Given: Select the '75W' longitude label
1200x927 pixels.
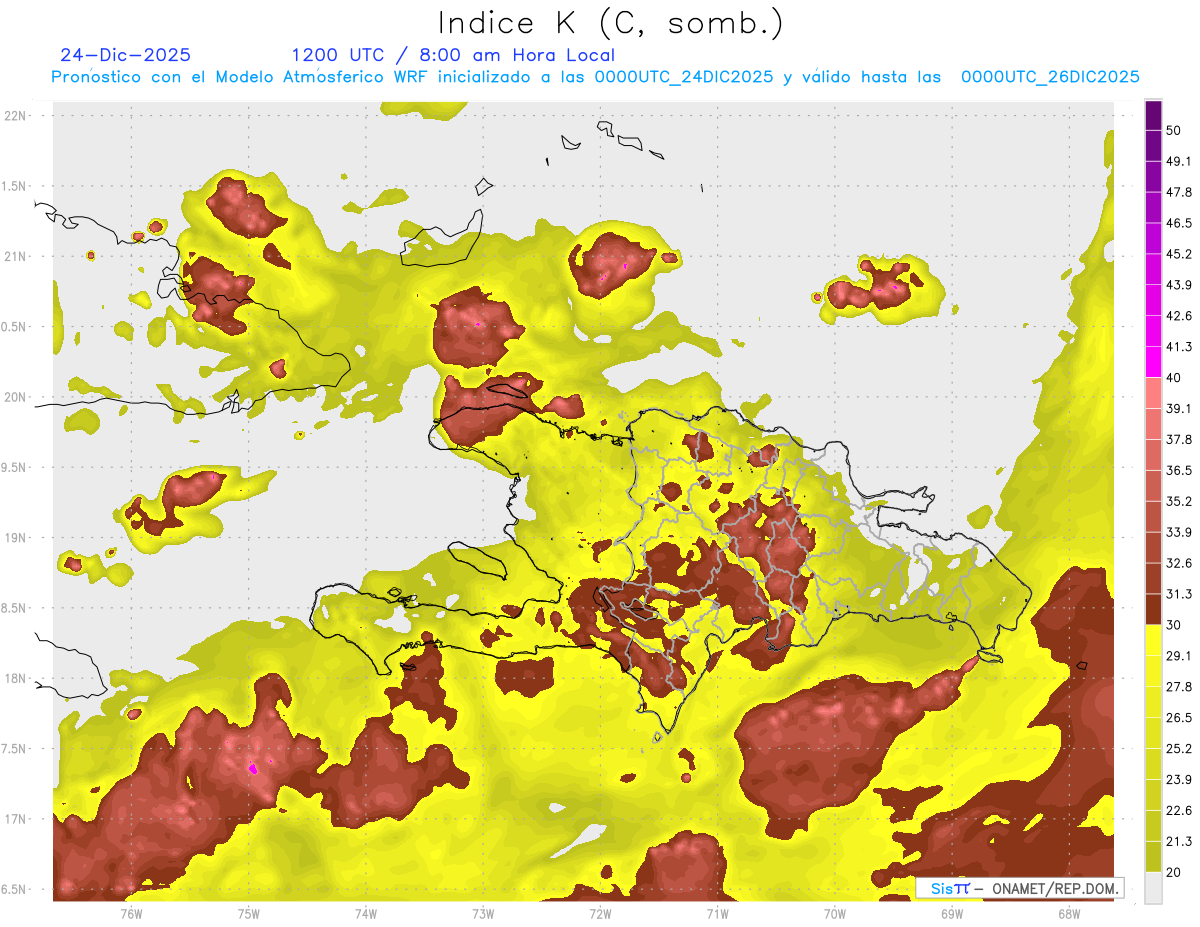Looking at the screenshot, I should click(x=248, y=913).
